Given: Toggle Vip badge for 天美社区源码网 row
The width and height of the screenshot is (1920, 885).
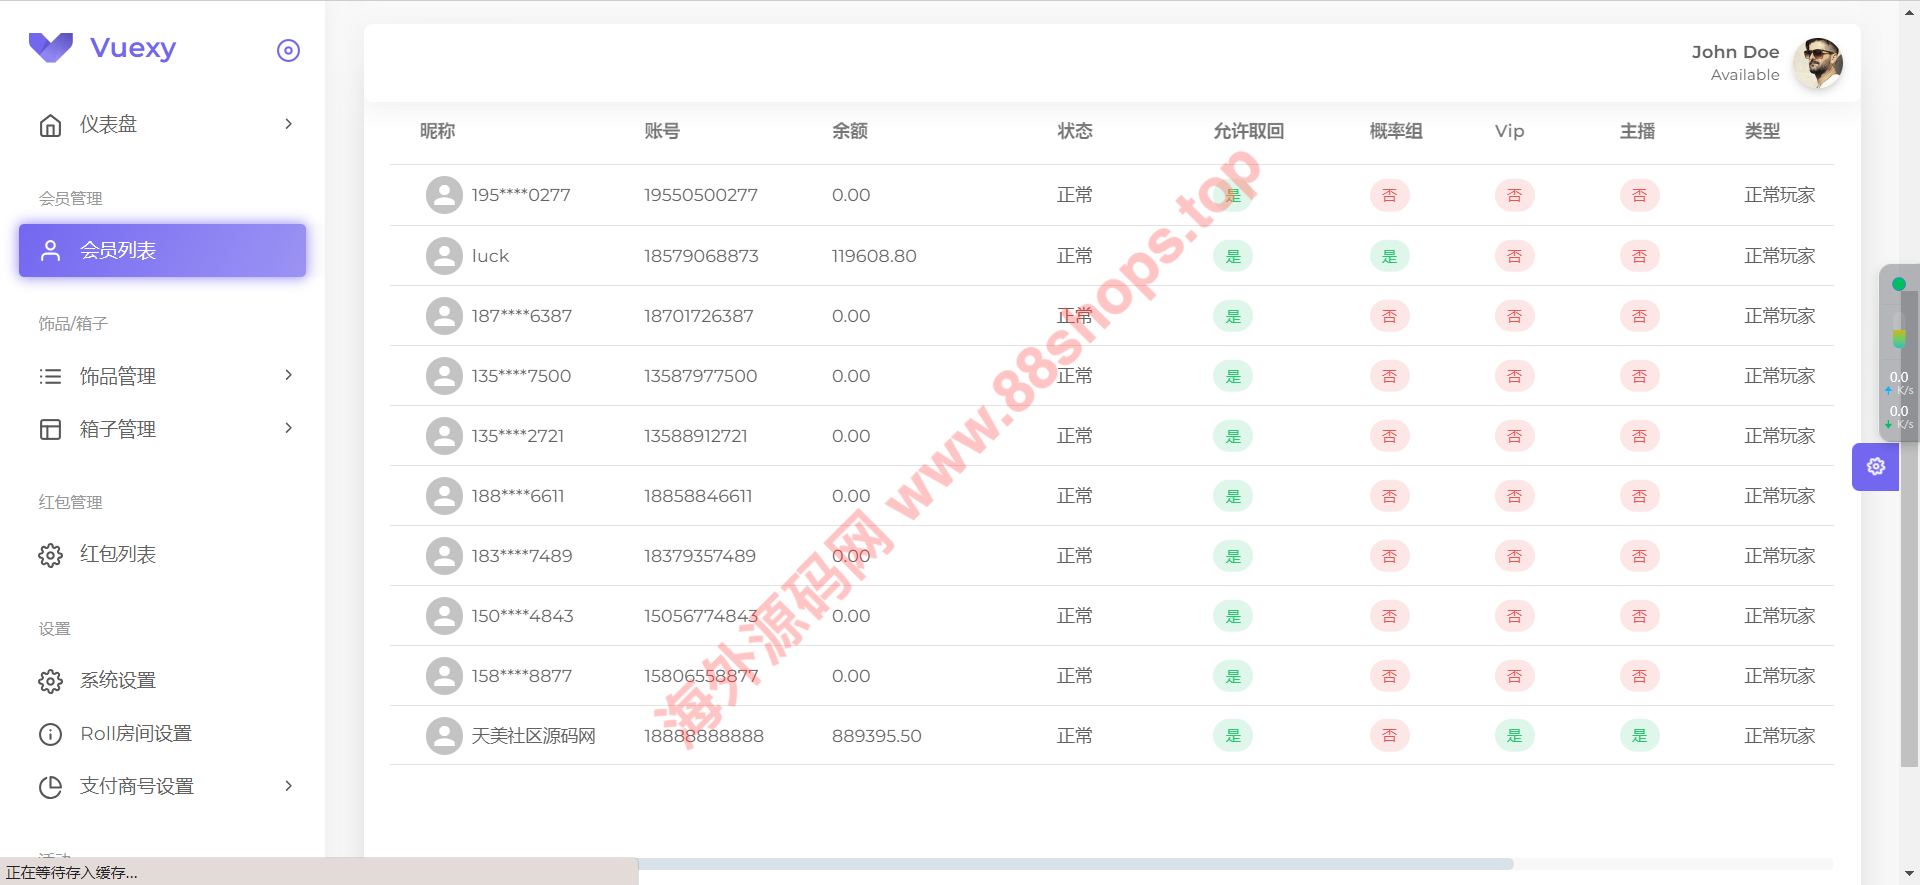Looking at the screenshot, I should [1514, 736].
